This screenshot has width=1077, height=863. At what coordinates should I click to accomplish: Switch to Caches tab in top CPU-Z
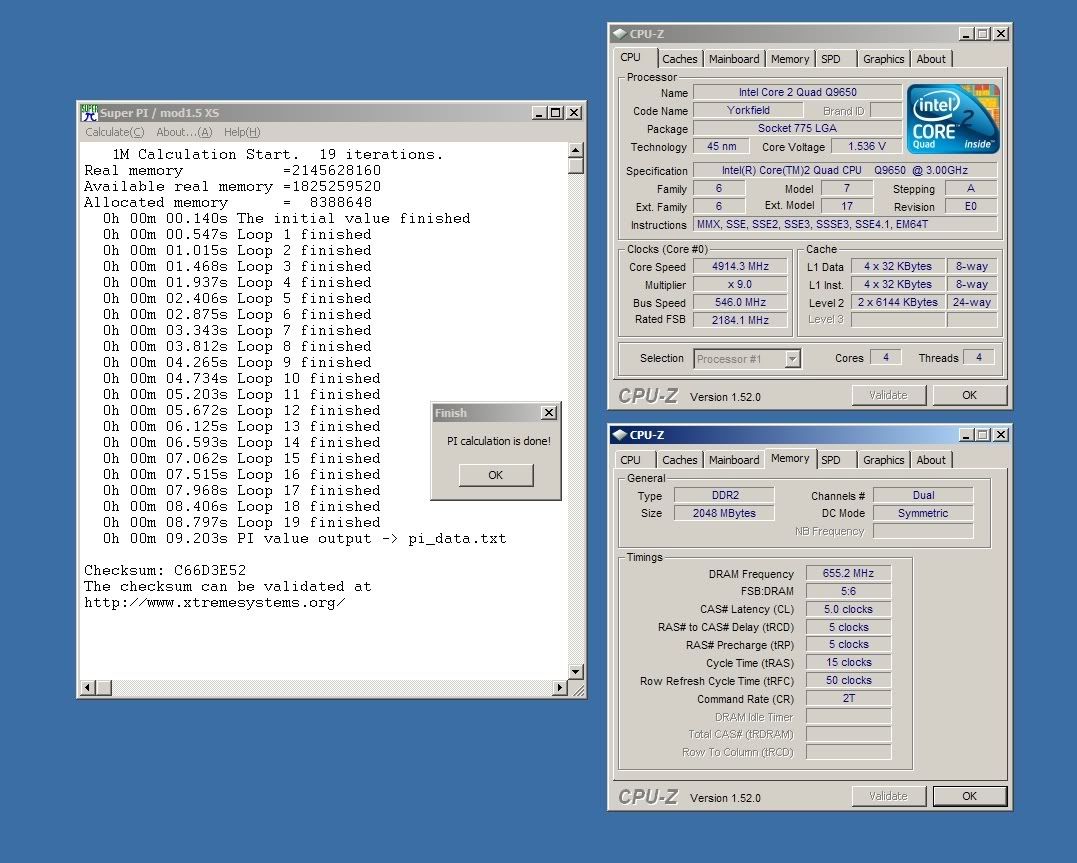[679, 59]
